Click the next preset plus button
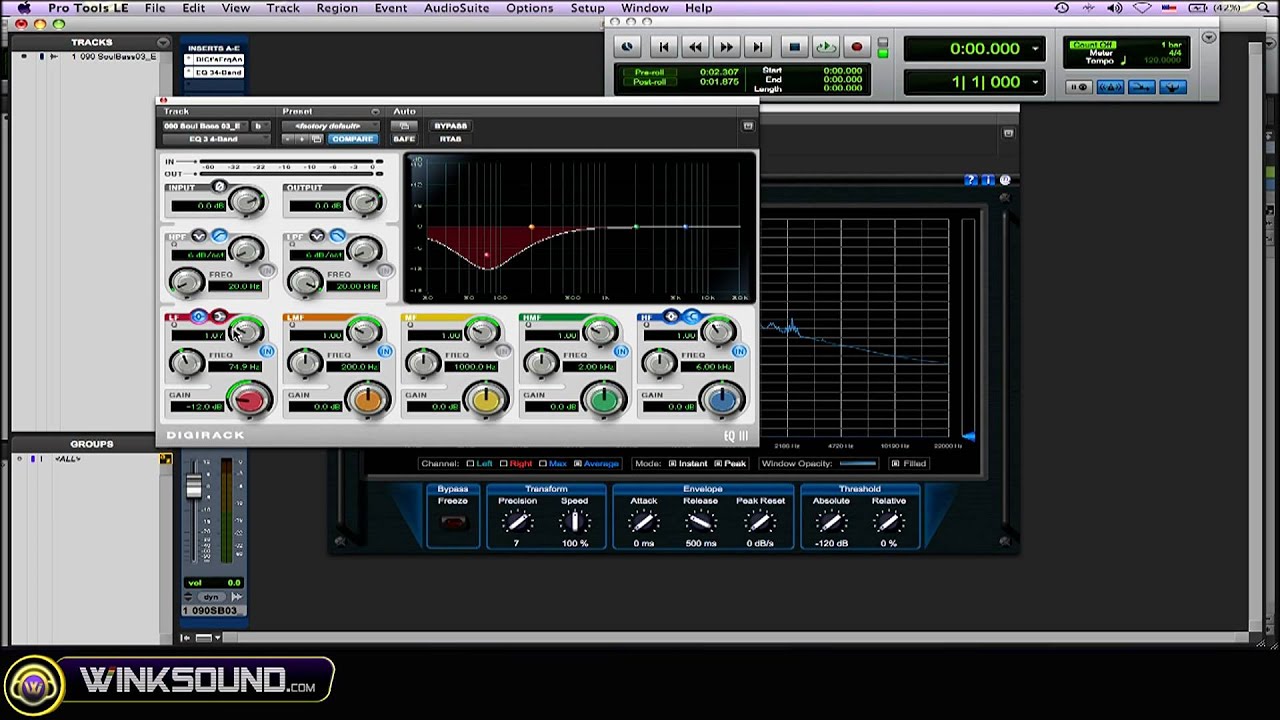Image resolution: width=1280 pixels, height=720 pixels. pos(302,139)
